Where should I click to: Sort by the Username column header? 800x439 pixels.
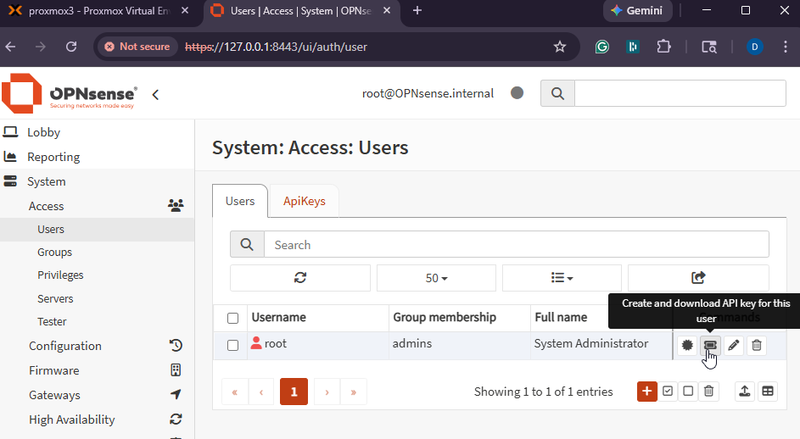point(318,318)
